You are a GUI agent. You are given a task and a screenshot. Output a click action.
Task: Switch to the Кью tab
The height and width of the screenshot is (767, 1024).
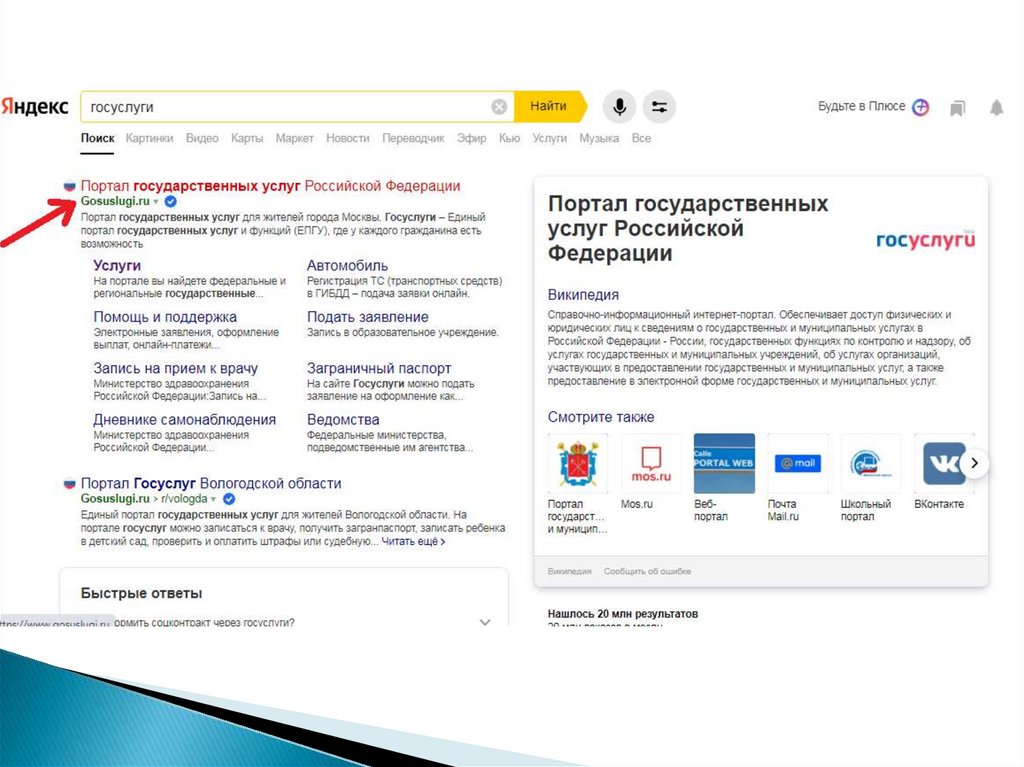pos(509,139)
